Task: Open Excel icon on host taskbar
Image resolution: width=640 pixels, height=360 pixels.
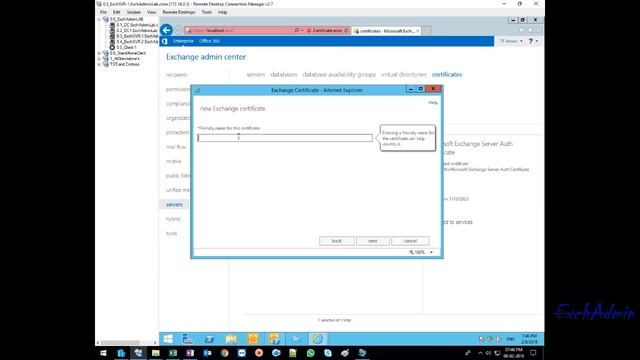Action: tap(173, 353)
